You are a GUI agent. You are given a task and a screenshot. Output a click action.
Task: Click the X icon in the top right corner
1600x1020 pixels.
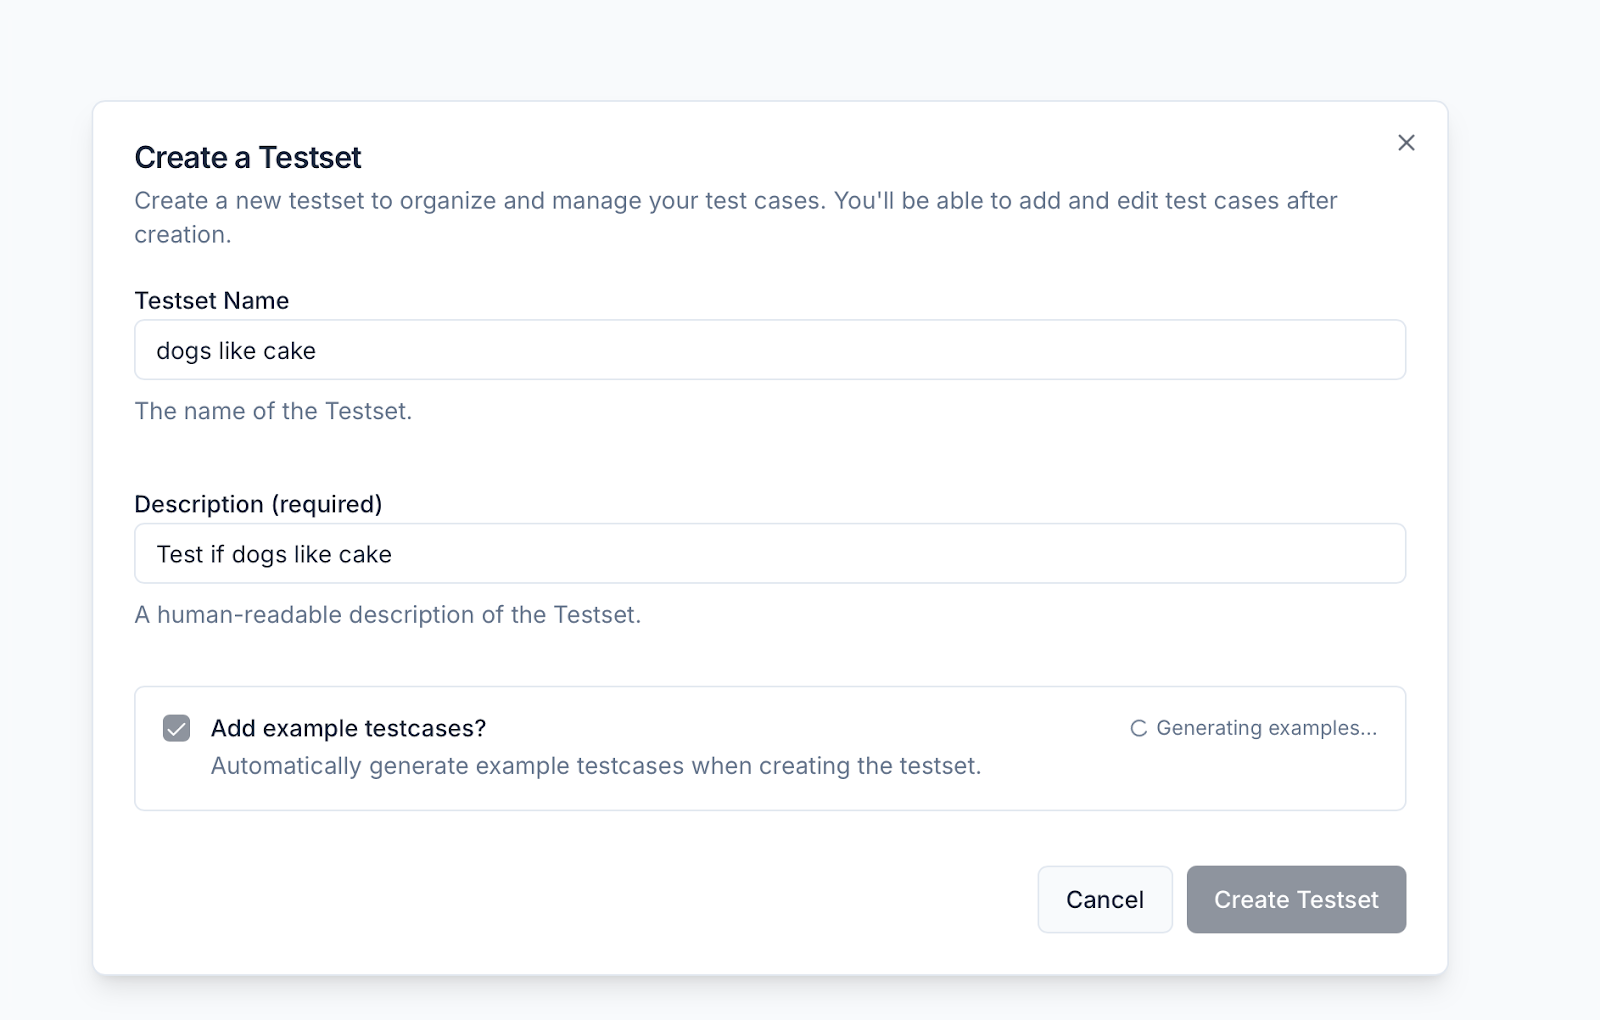tap(1406, 142)
